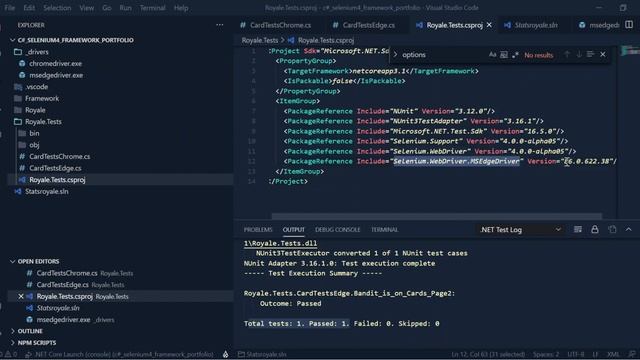Close the find widget

(x=603, y=54)
